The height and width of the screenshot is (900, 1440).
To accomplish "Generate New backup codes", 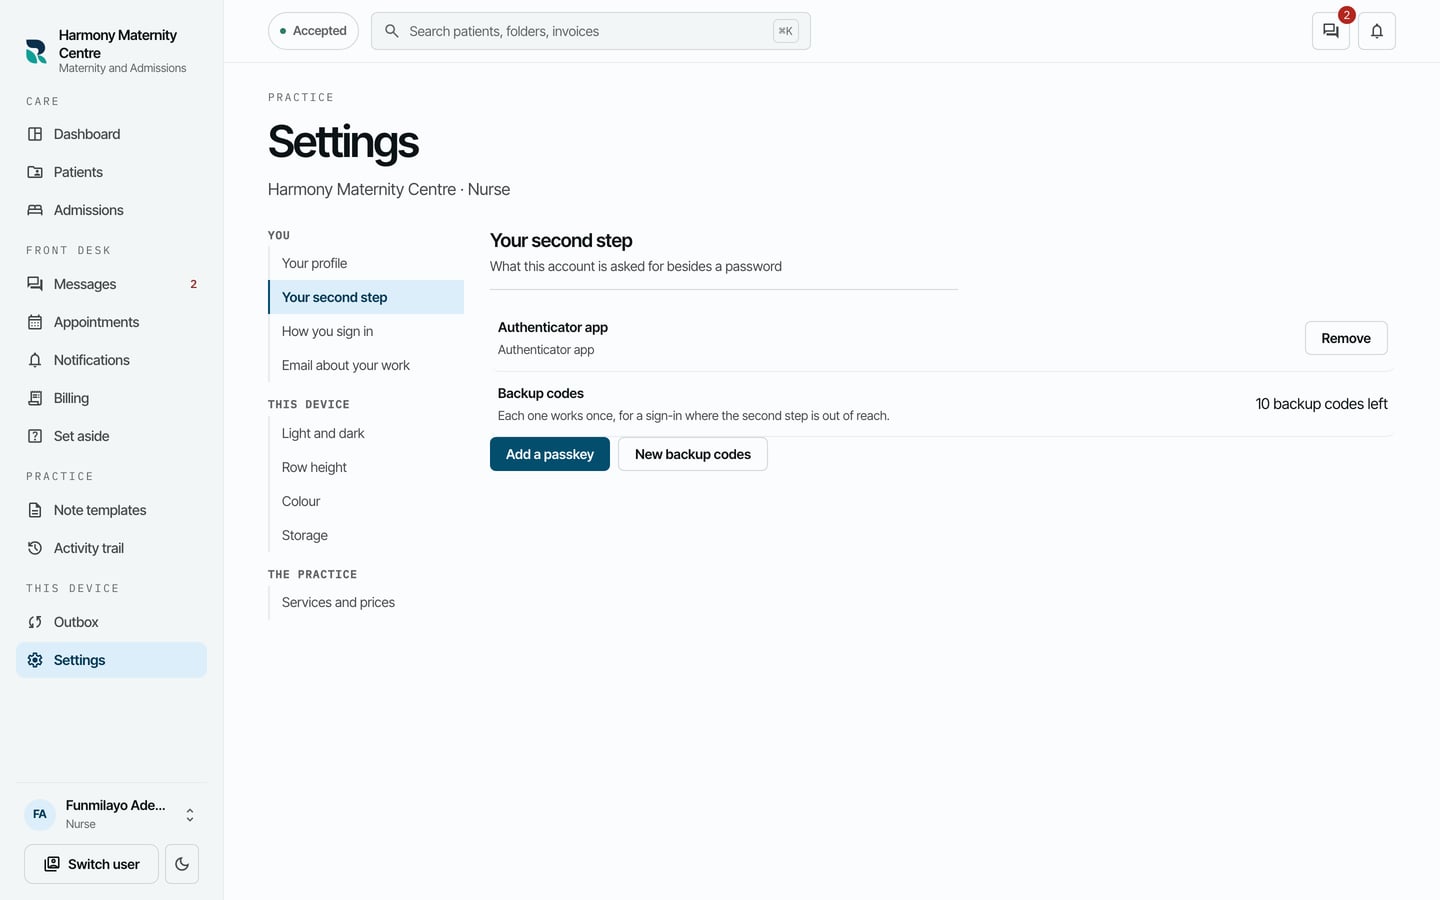I will click(x=693, y=454).
